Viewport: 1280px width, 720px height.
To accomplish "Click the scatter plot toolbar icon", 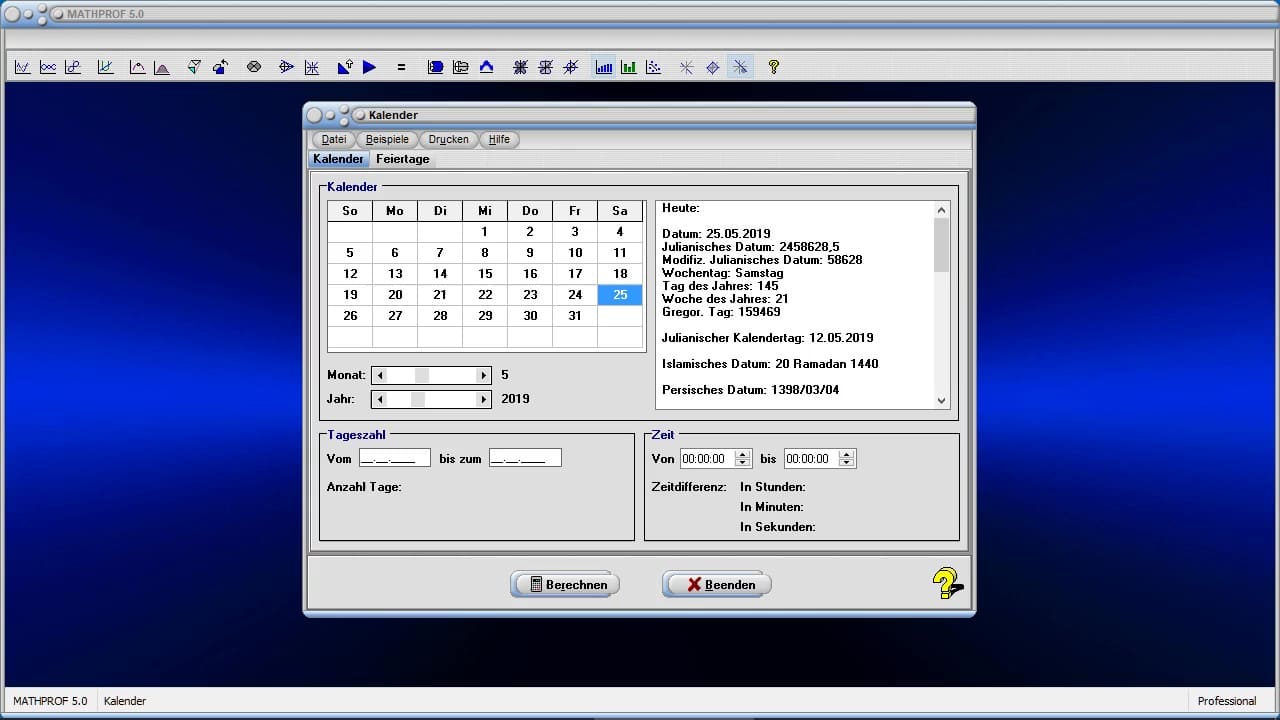I will coord(653,67).
